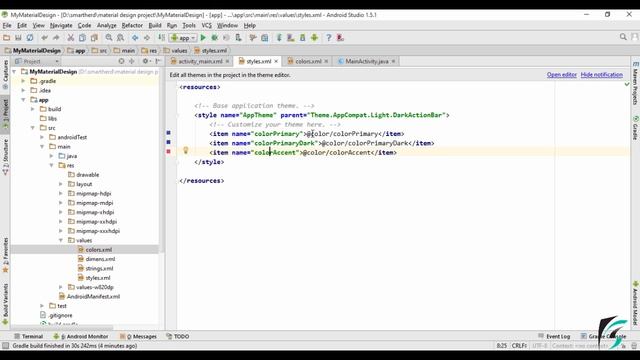This screenshot has width=640, height=360.
Task: Click the lightbulb intention icon in gutter
Action: point(185,150)
